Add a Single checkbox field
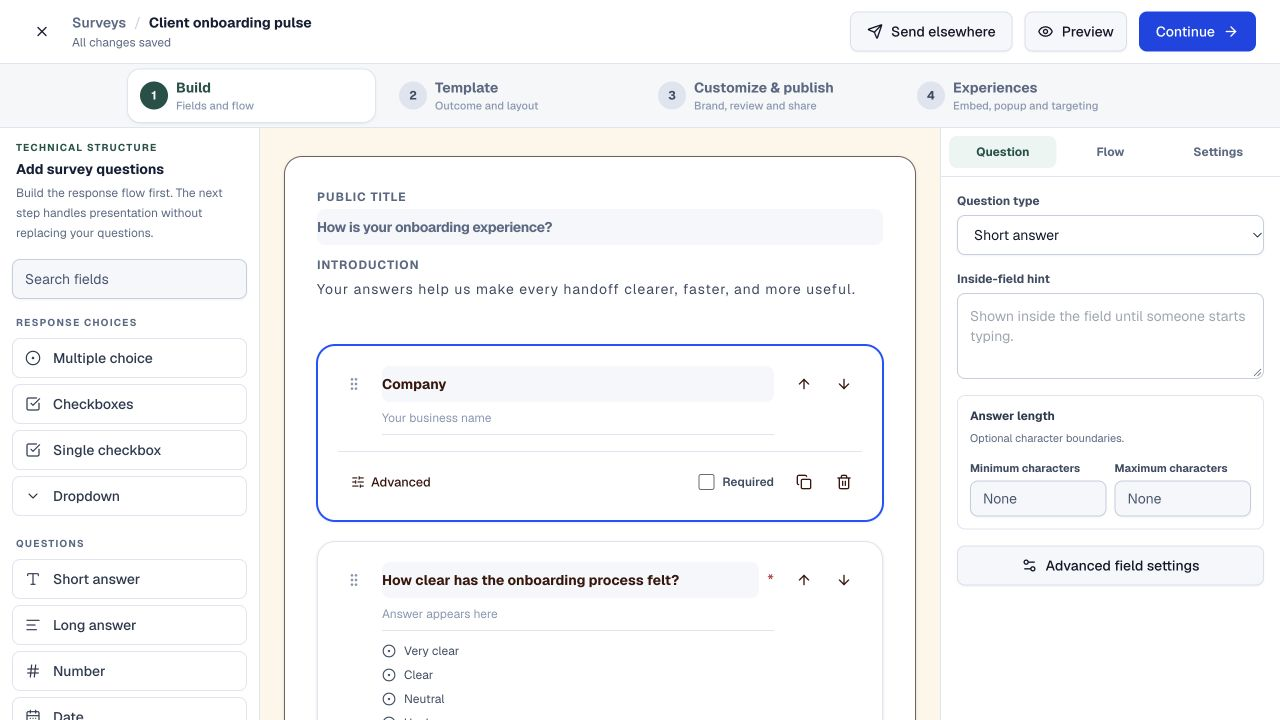The image size is (1280, 720). click(129, 450)
